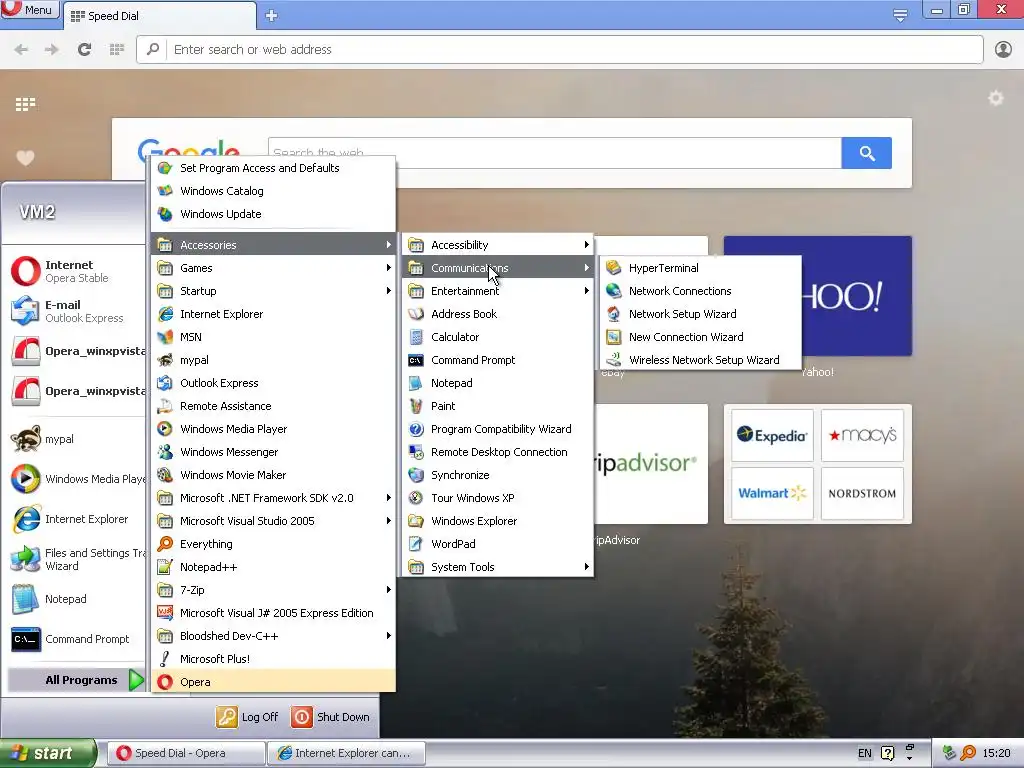Select Set Program Access and Defaults
1024x768 pixels.
[274, 168]
